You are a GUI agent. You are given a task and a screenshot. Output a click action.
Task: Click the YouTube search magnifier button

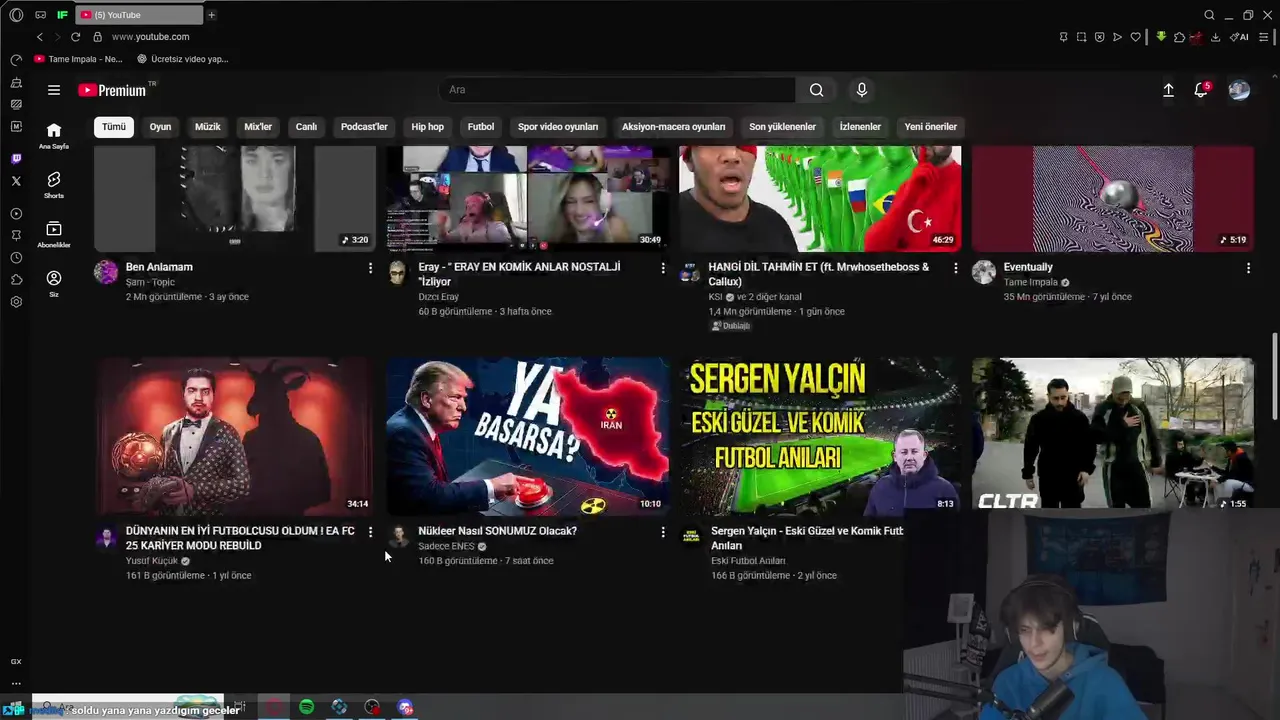817,90
